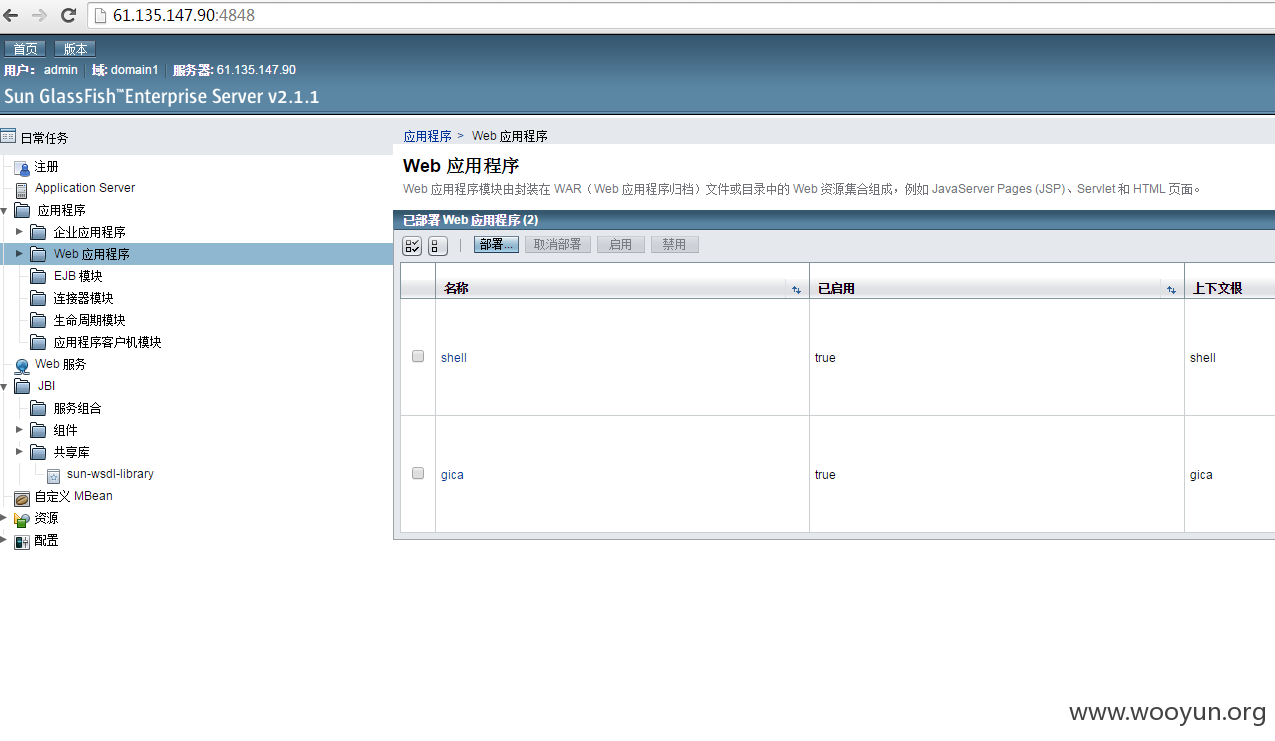Reload the page with refresh icon

click(x=68, y=15)
